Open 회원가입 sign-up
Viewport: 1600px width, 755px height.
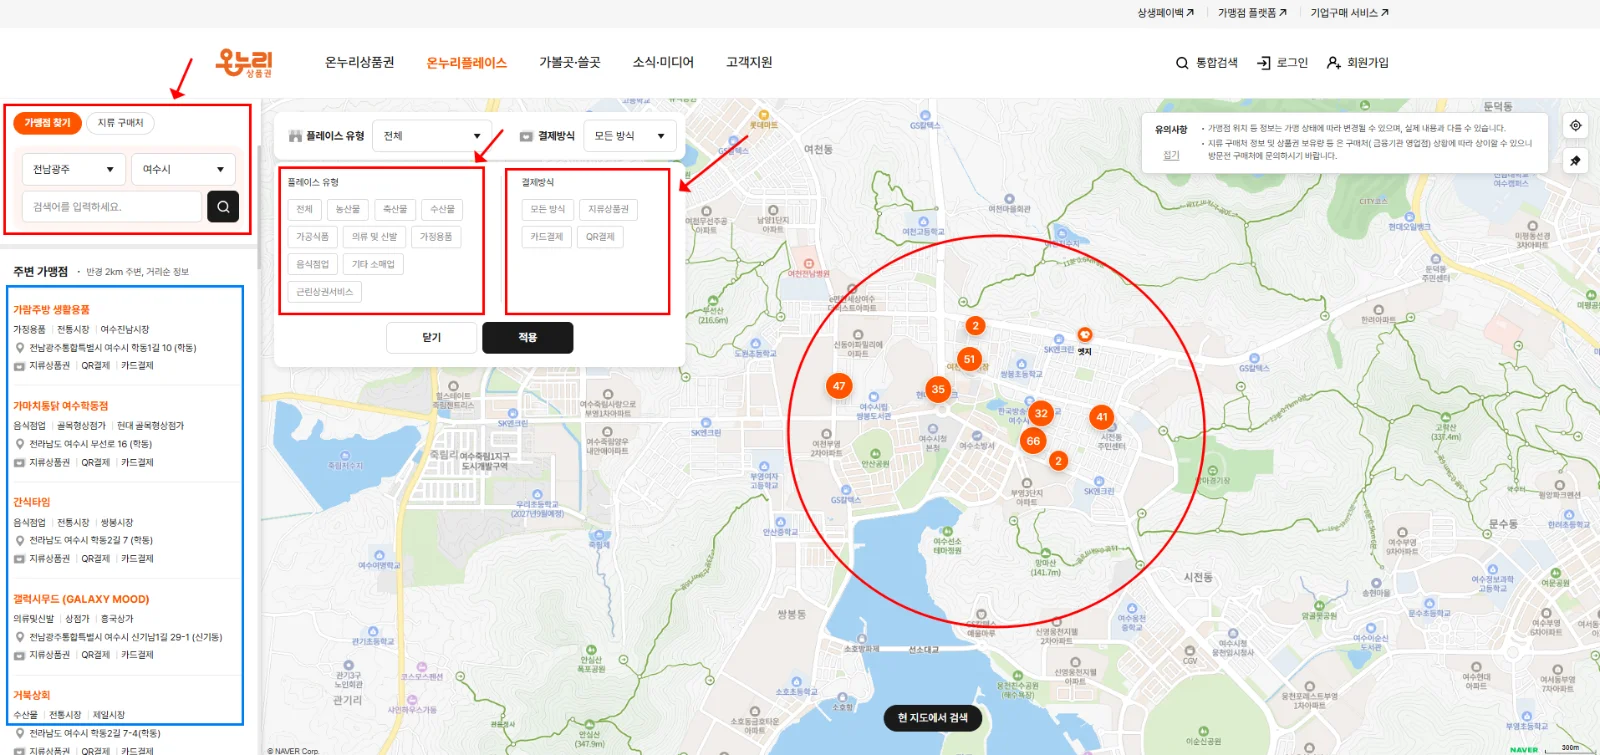[1358, 63]
